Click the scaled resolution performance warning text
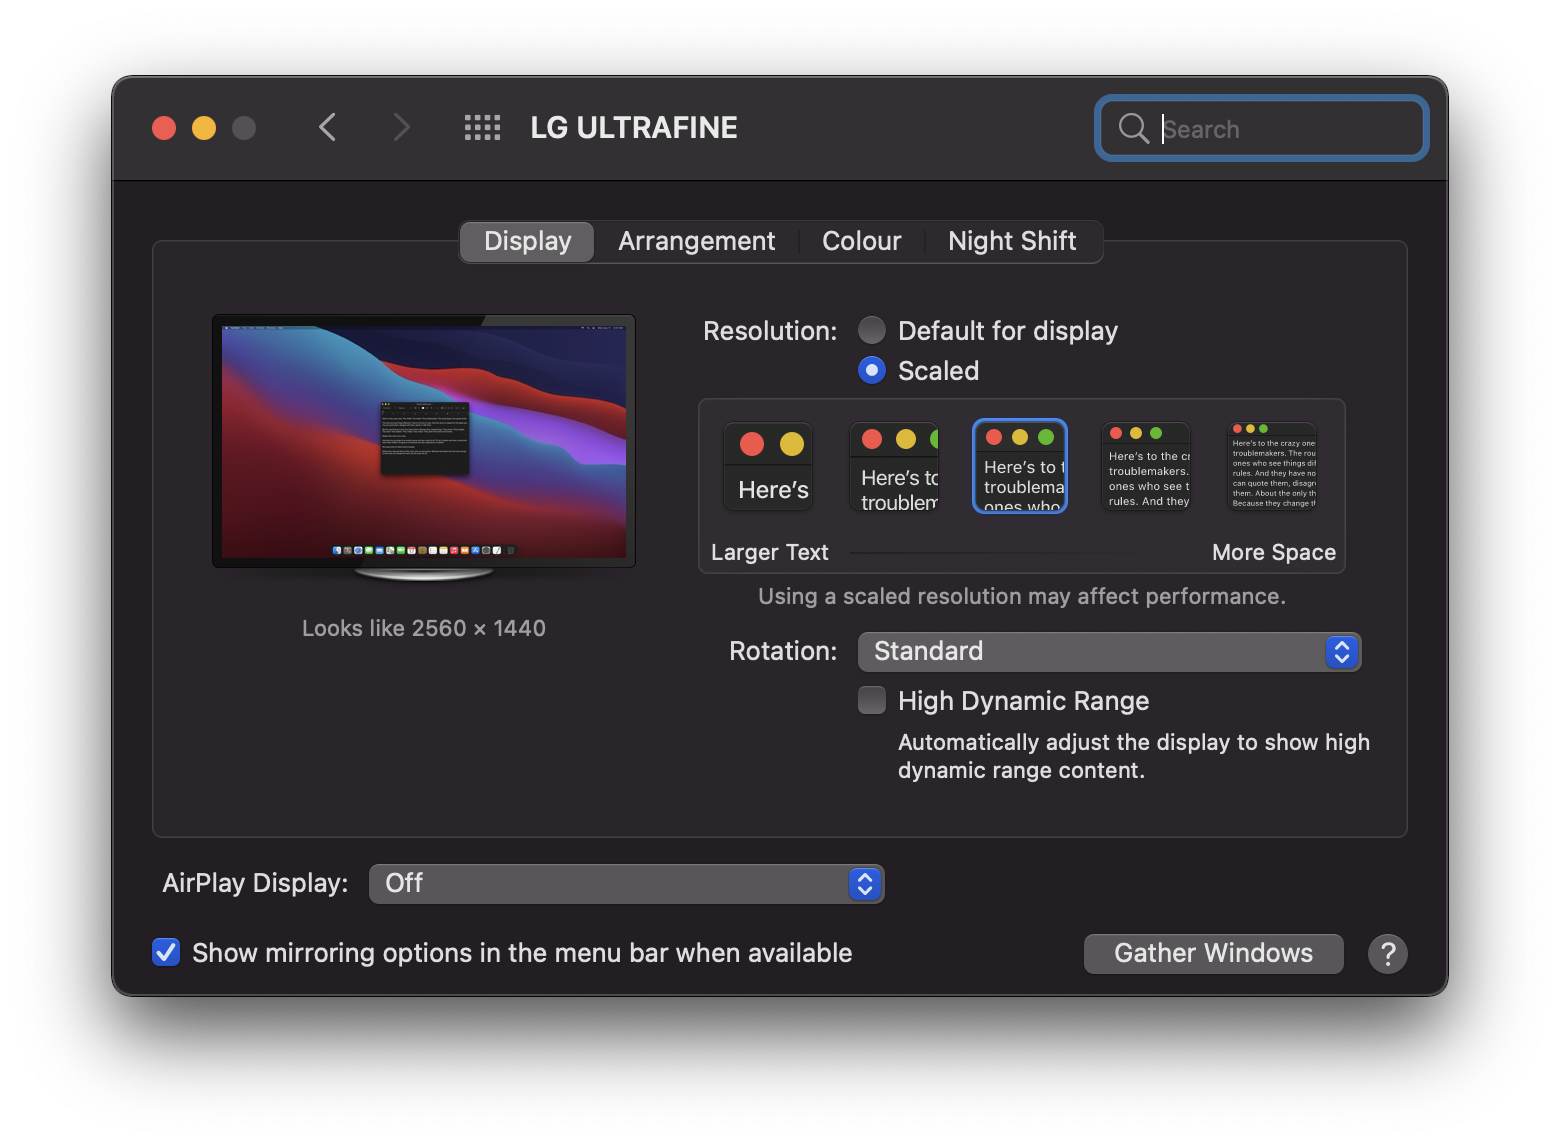This screenshot has height=1144, width=1560. (1022, 596)
